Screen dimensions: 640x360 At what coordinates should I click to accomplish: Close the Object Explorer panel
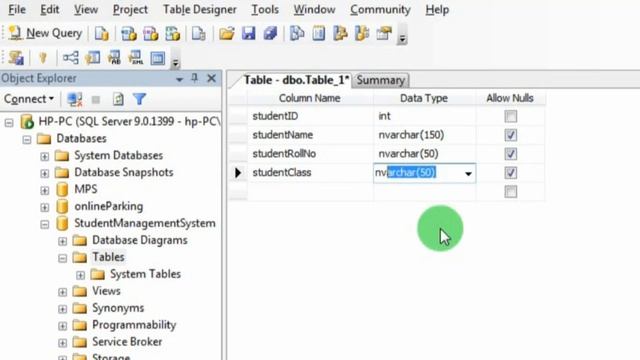[211, 78]
